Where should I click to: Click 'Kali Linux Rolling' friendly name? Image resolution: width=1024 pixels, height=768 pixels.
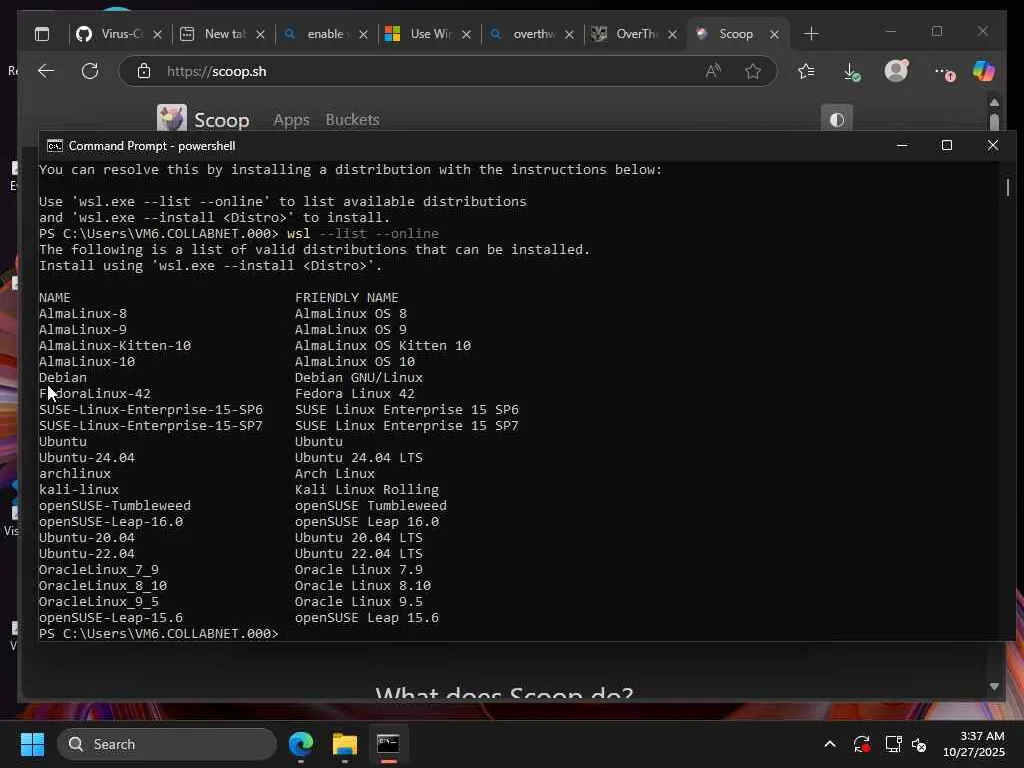point(367,490)
